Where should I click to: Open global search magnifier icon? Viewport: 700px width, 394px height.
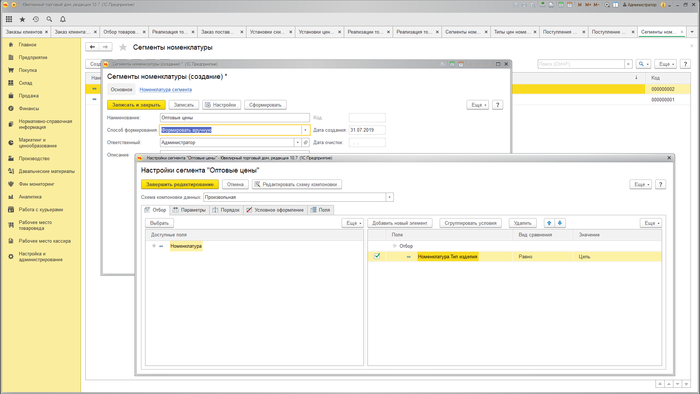coord(49,19)
